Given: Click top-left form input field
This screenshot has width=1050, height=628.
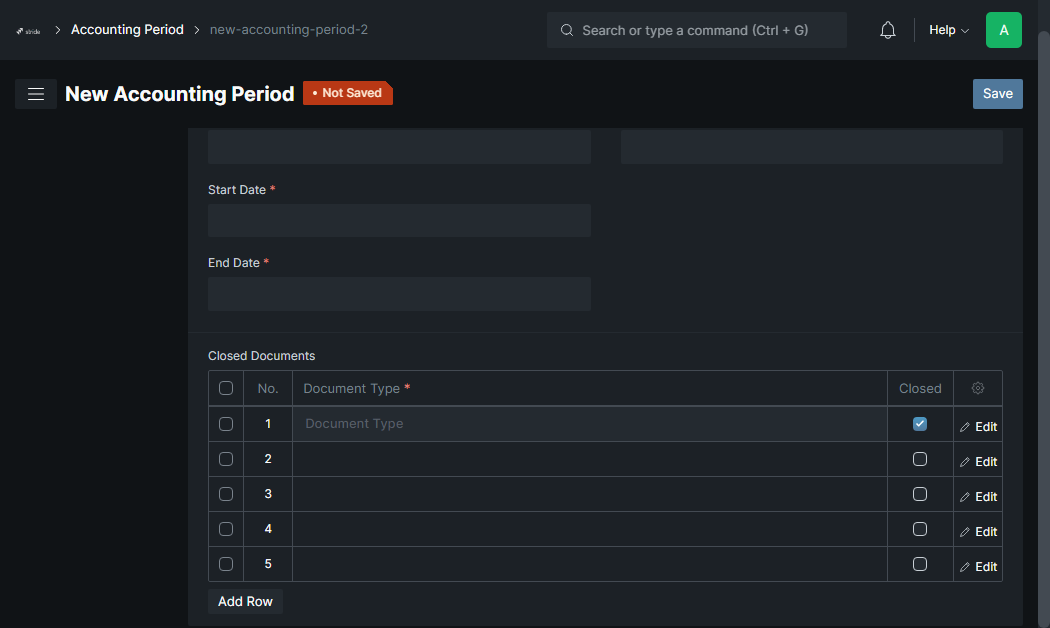Looking at the screenshot, I should pyautogui.click(x=399, y=147).
